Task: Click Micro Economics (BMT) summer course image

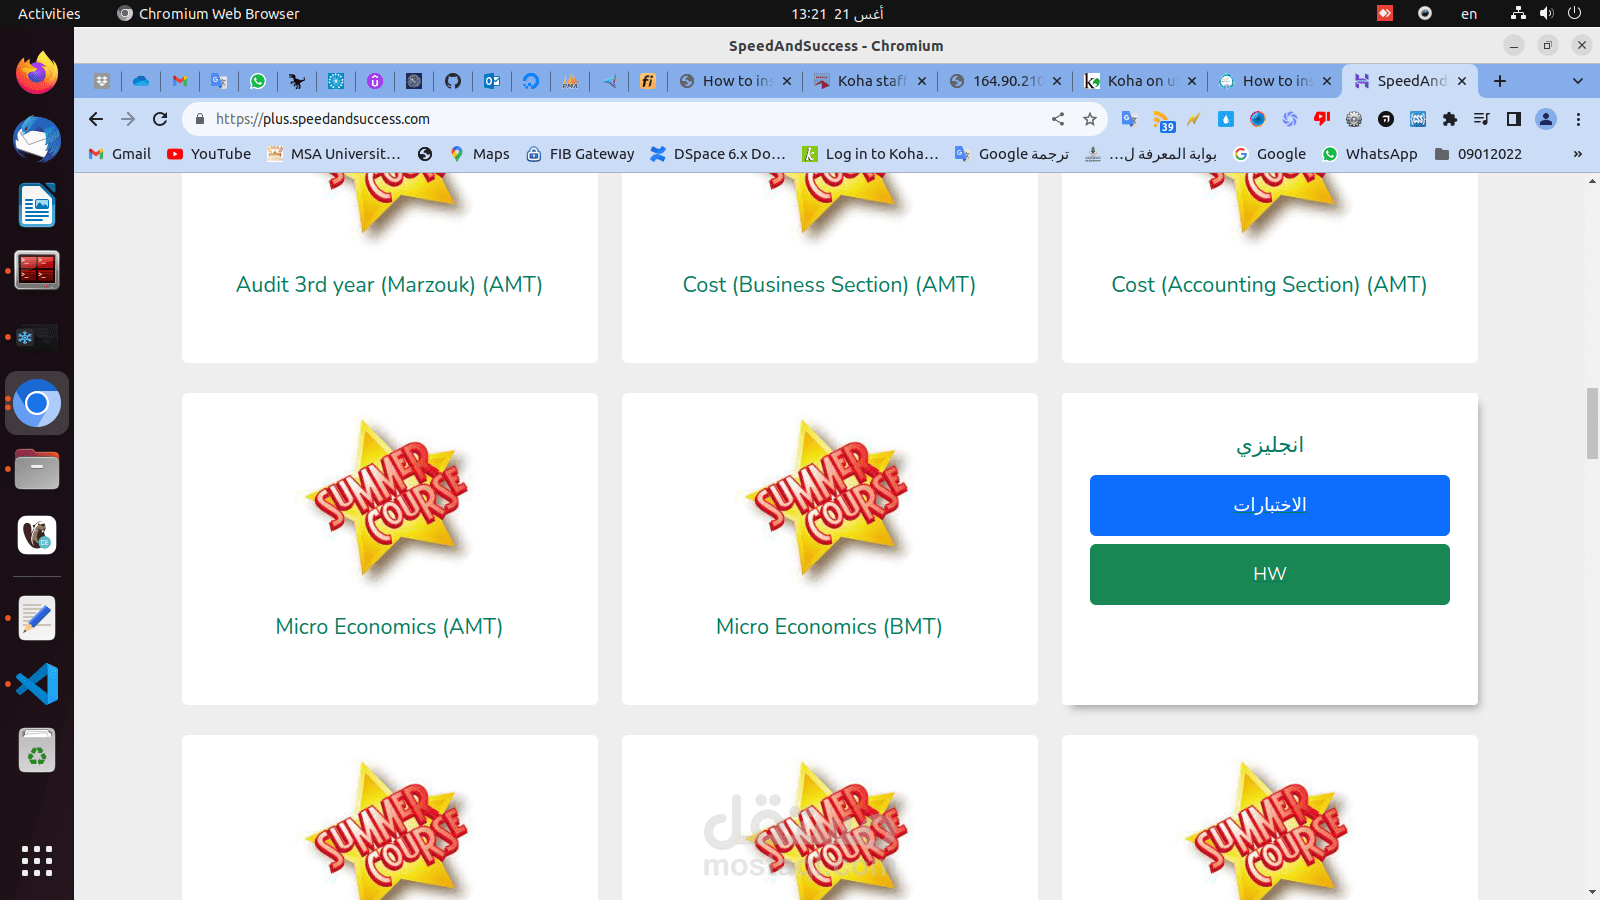Action: pyautogui.click(x=830, y=500)
